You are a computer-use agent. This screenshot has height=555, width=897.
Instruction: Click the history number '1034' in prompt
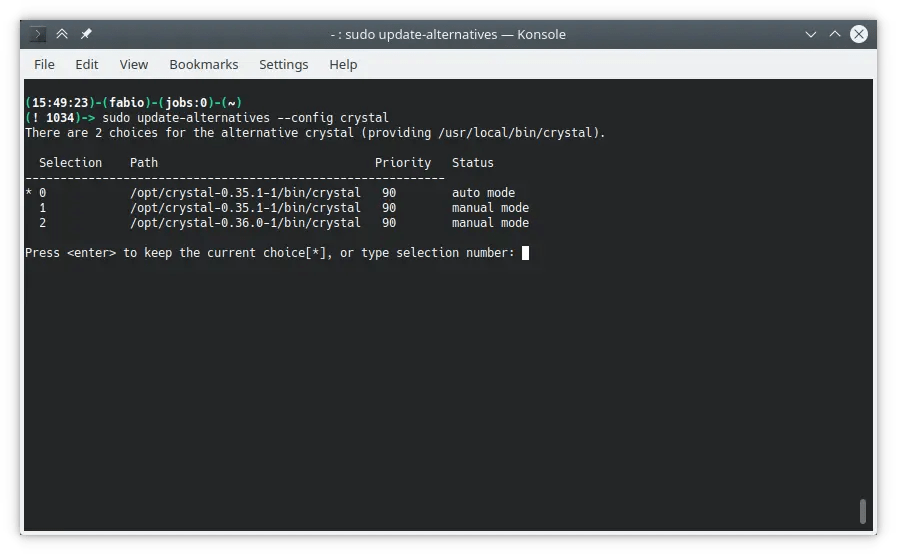click(x=60, y=118)
